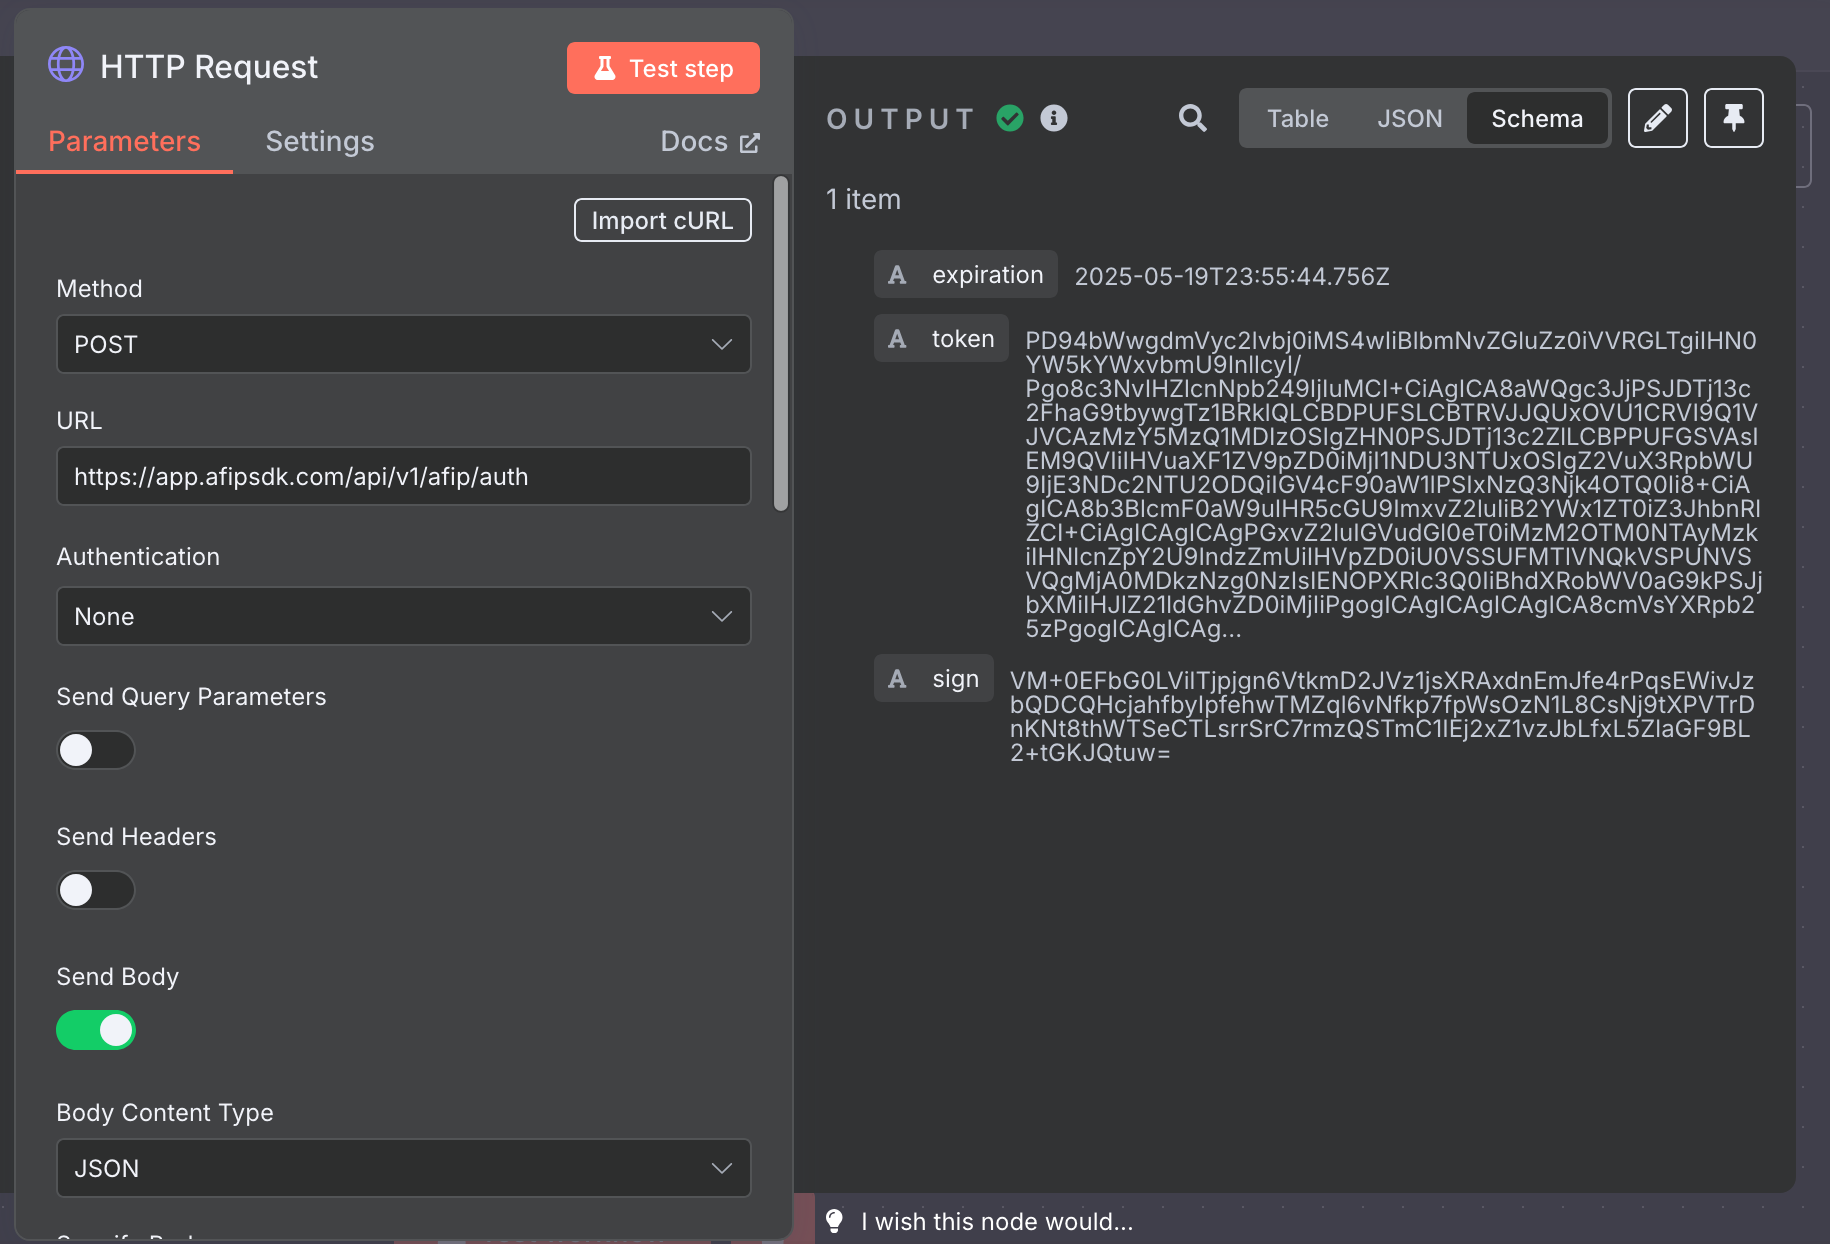Switch to the Settings tab
1830x1244 pixels.
[320, 141]
